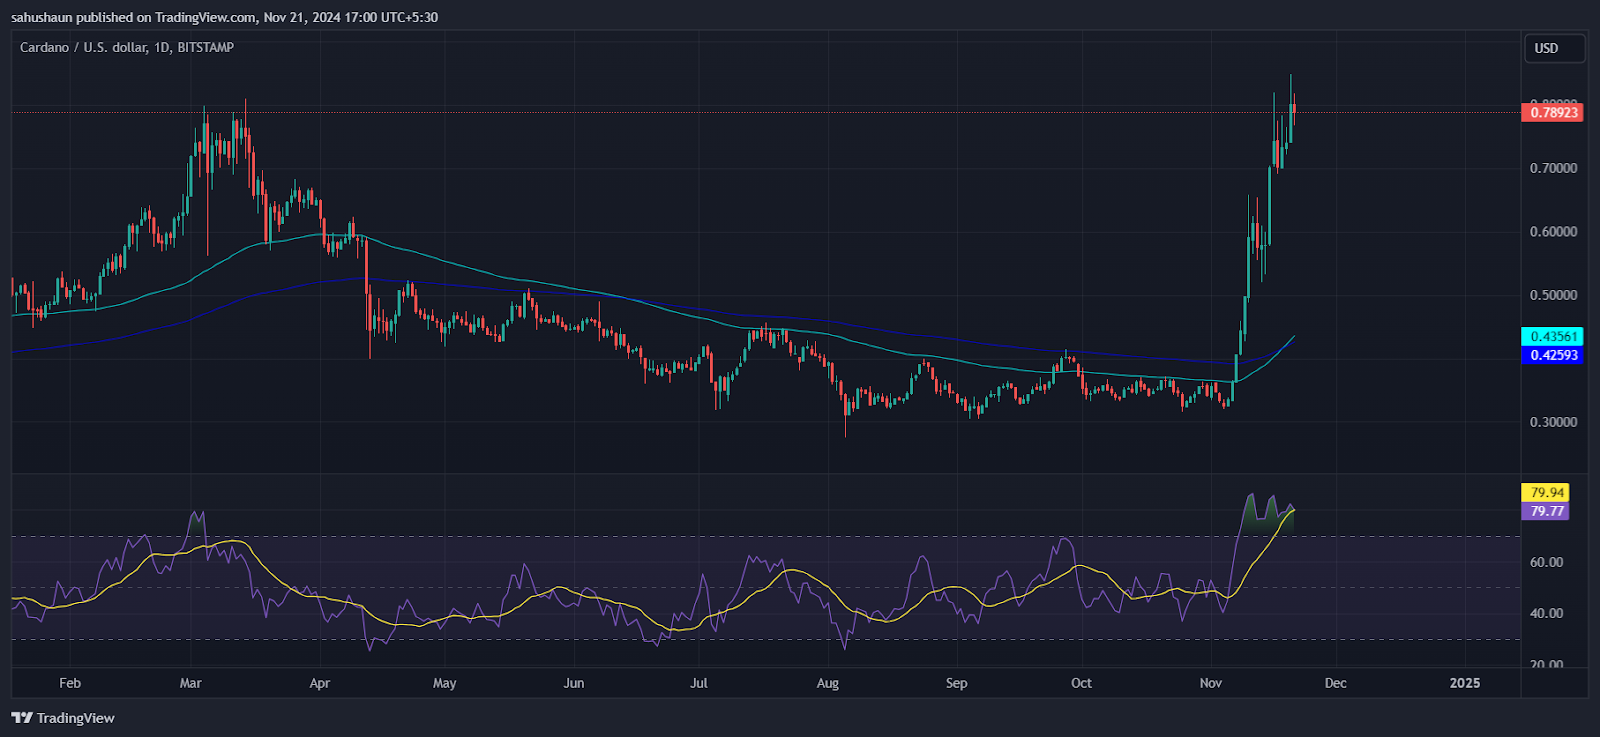
Task: Click the 60.00 RSI axis label
Action: [x=1546, y=562]
